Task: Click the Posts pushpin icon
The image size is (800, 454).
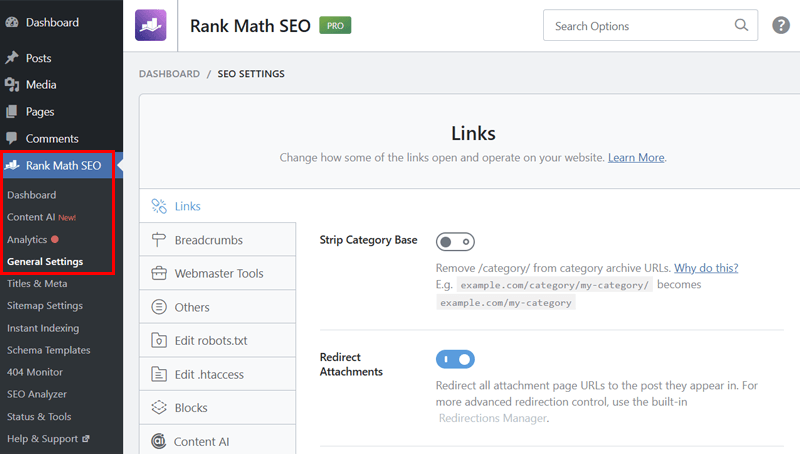Action: coord(12,58)
